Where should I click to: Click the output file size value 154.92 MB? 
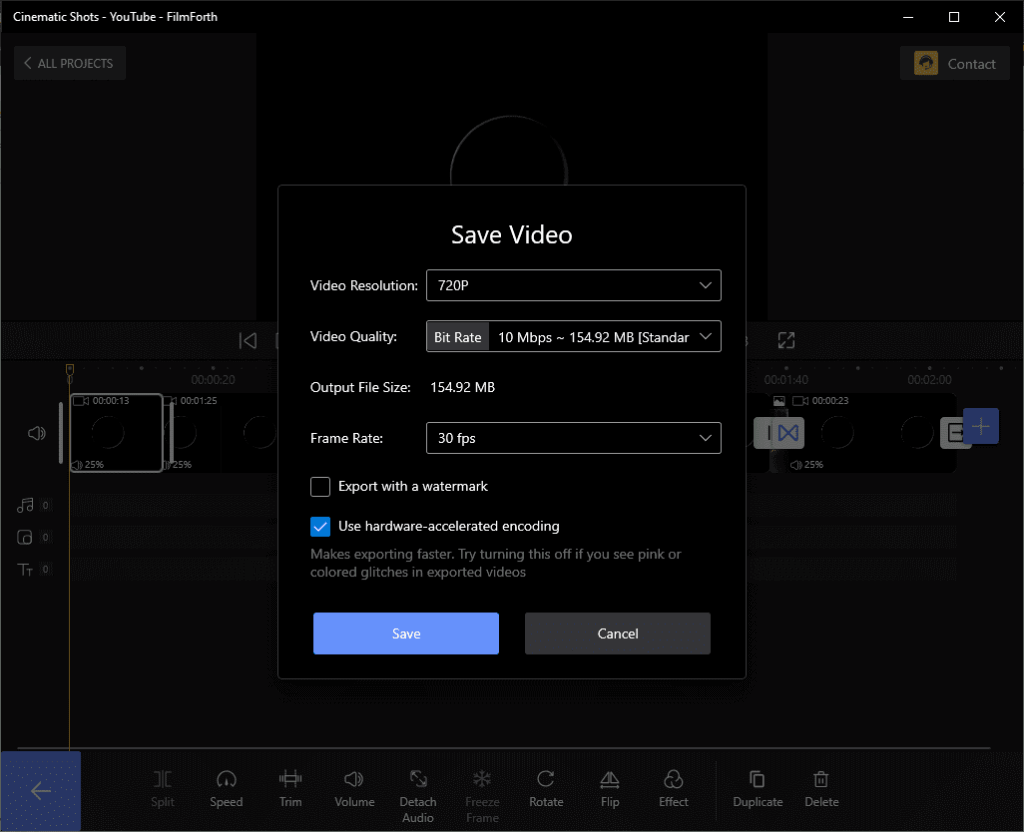coord(462,387)
